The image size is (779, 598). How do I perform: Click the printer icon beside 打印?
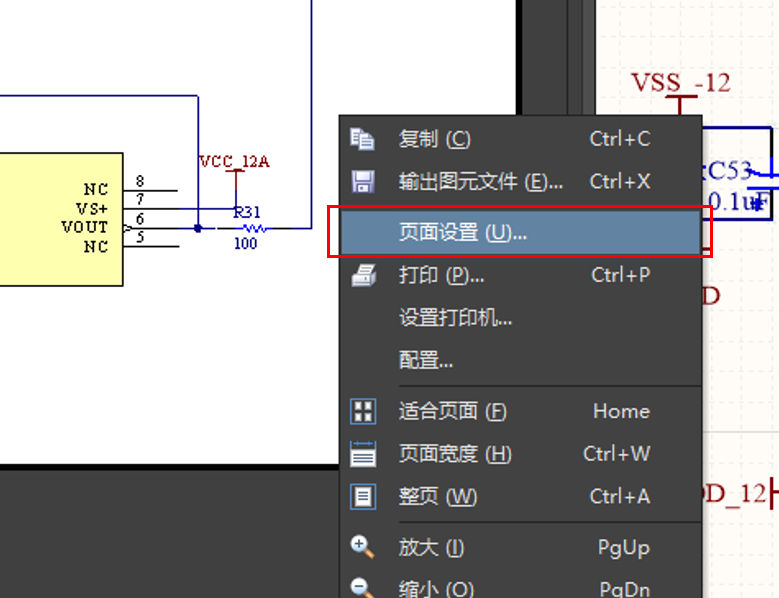(364, 275)
